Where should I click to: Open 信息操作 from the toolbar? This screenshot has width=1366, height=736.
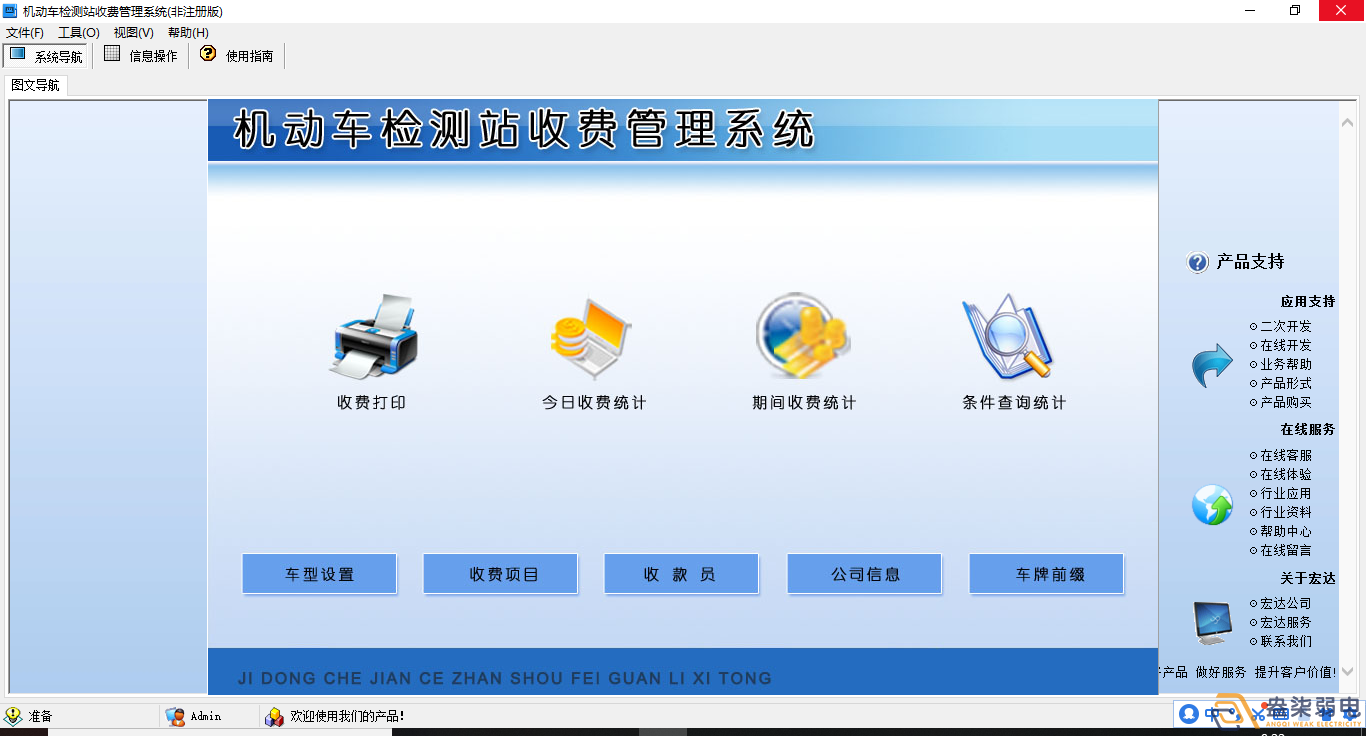(140, 55)
